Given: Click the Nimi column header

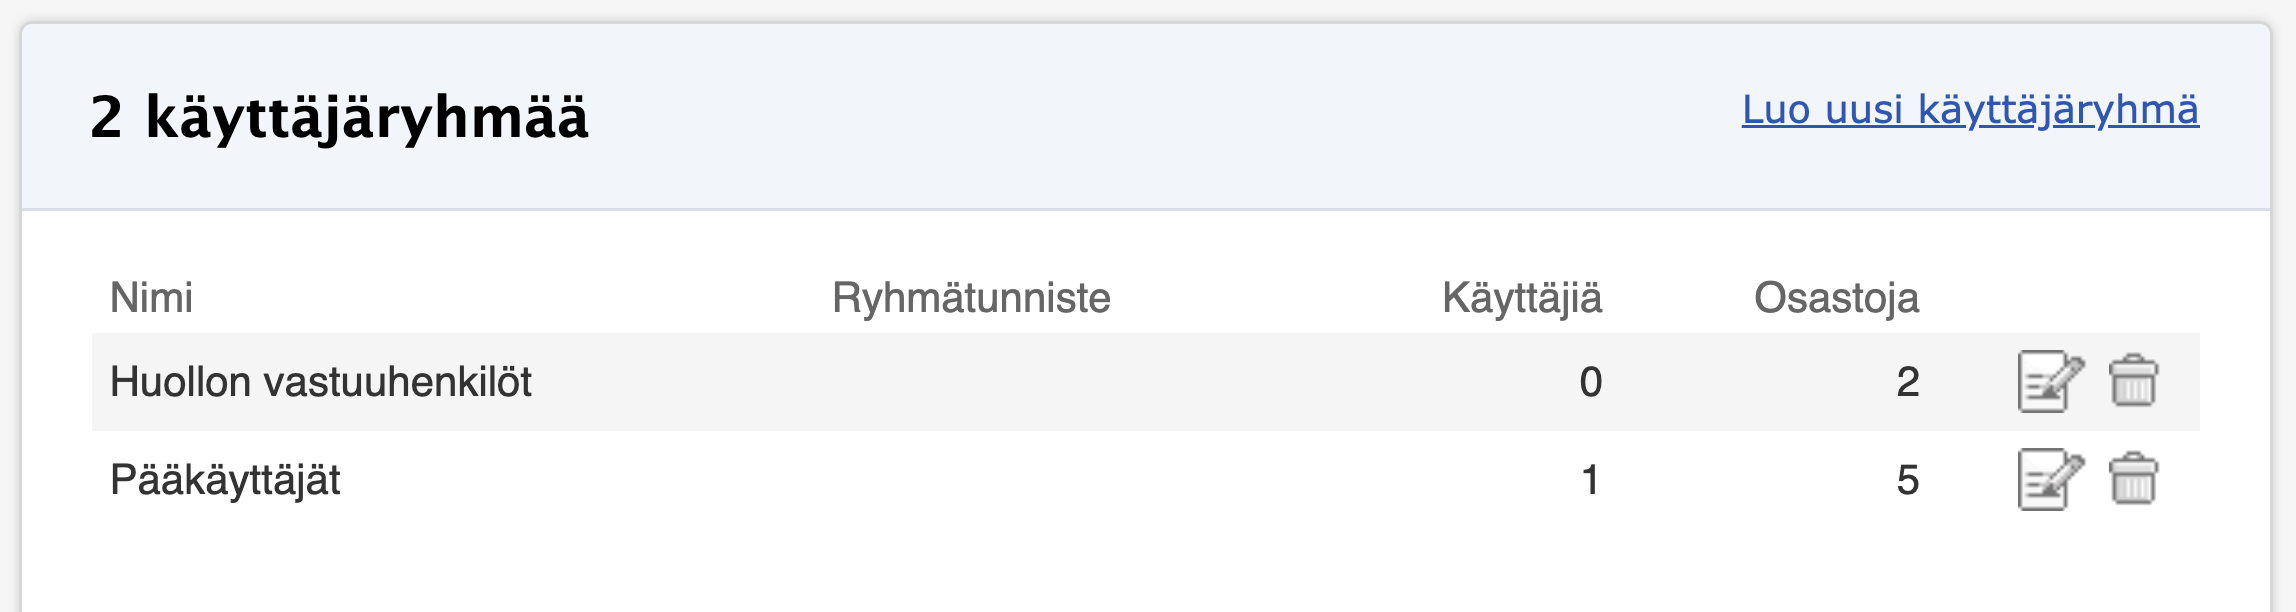Looking at the screenshot, I should tap(151, 298).
